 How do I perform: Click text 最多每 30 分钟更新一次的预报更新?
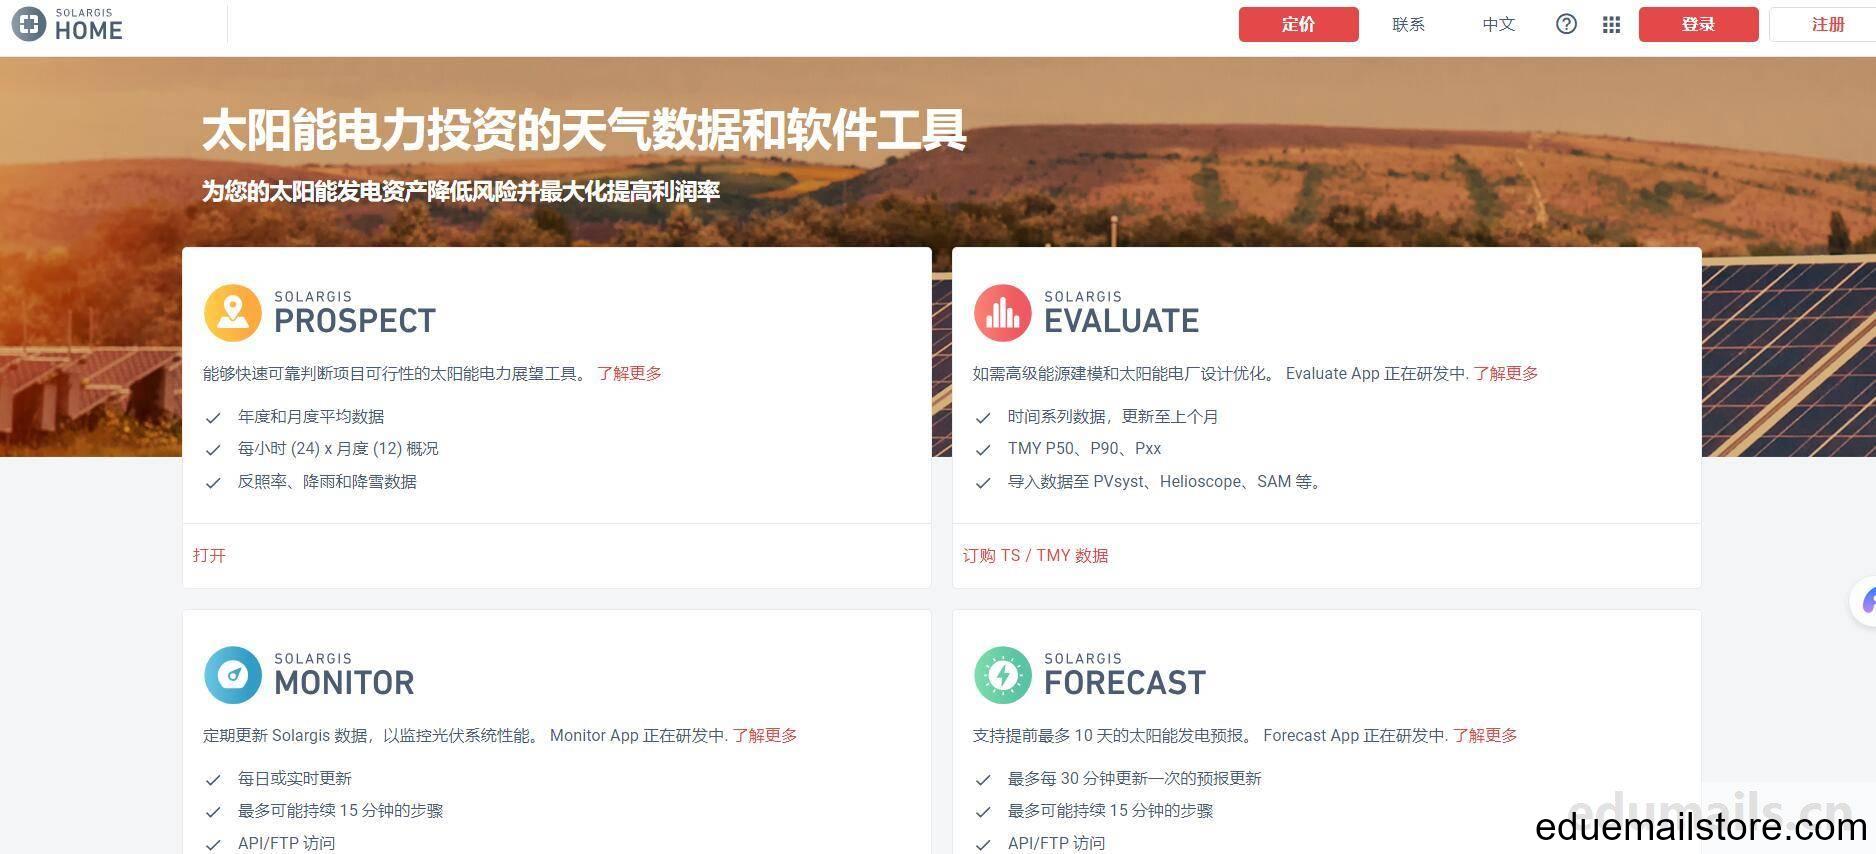[1134, 778]
